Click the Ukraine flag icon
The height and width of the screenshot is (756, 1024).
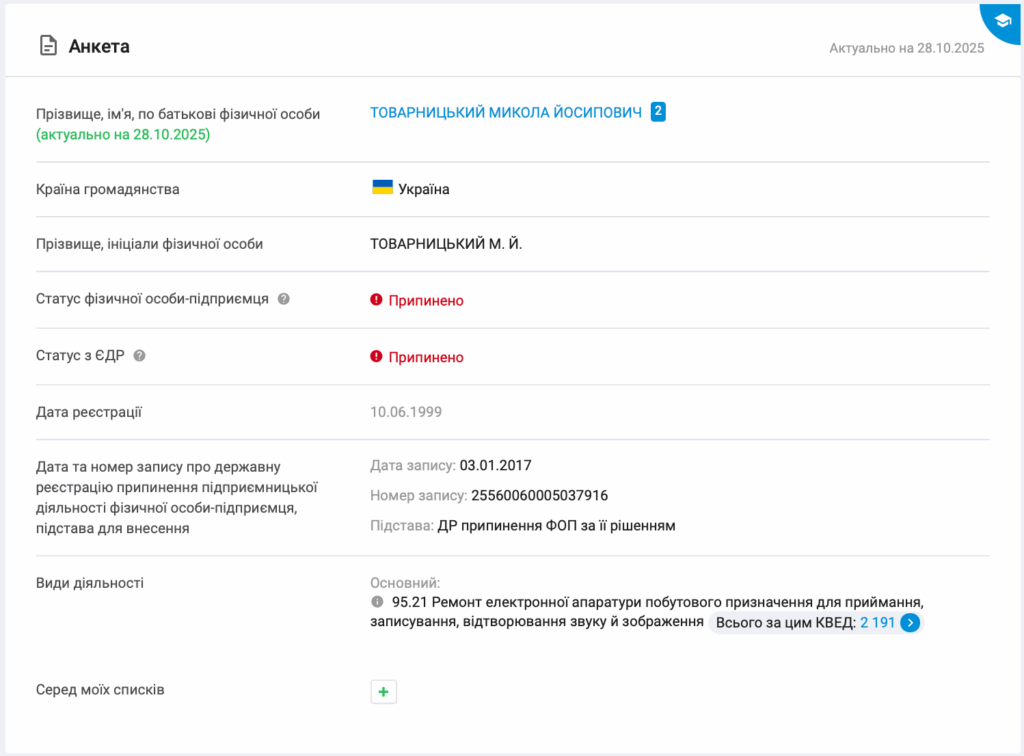pos(382,188)
